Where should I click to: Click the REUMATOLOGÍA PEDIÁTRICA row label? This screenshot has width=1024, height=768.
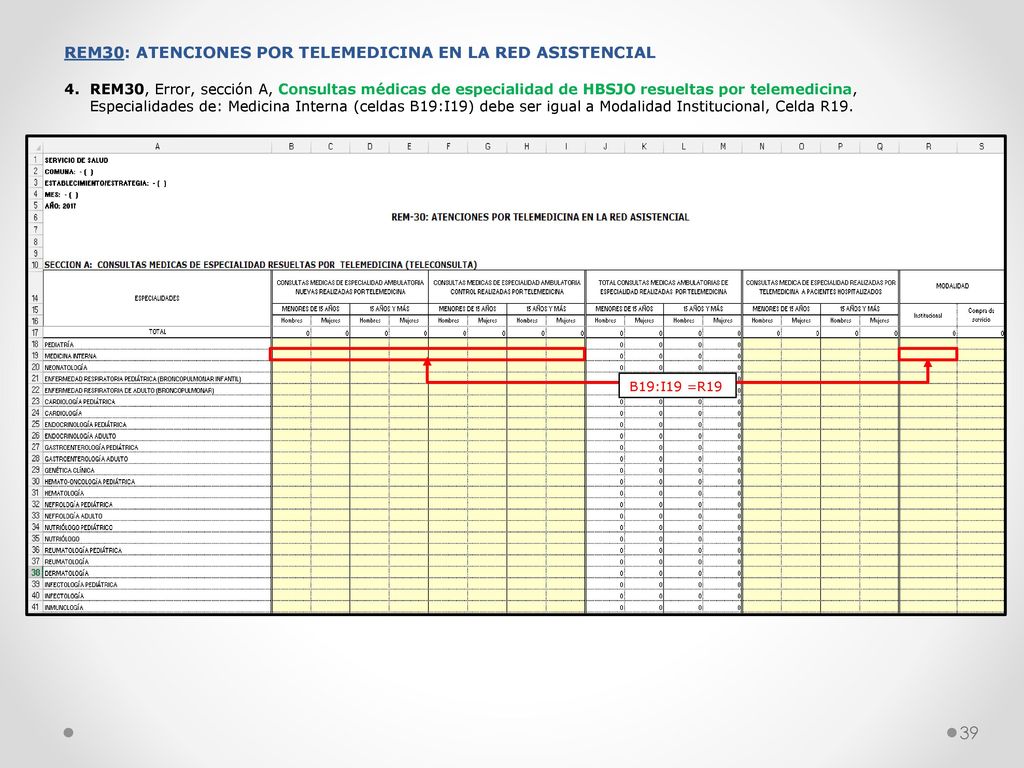[x=83, y=550]
